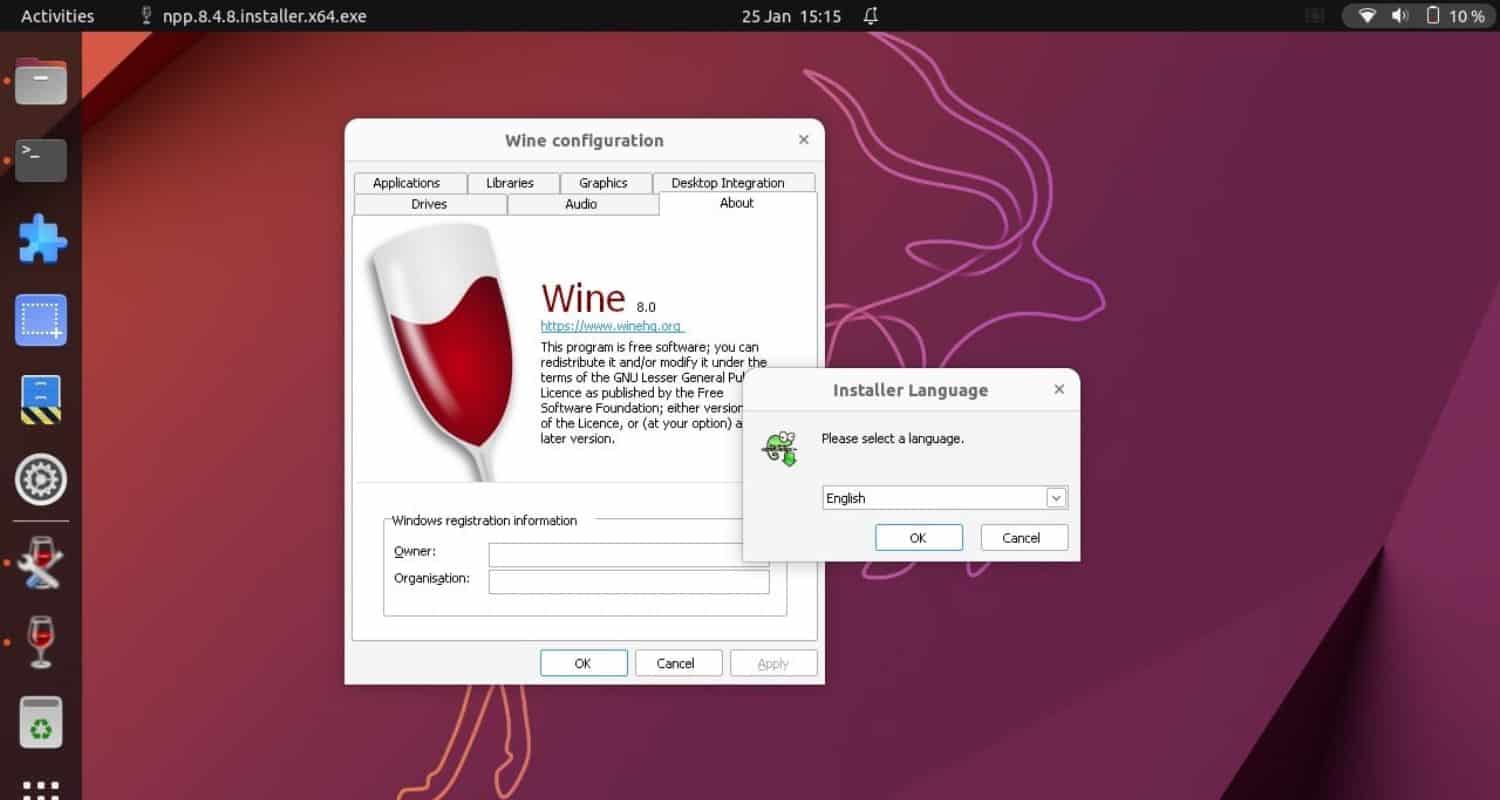Close the Installer Language dialog
The image size is (1500, 800).
pyautogui.click(x=1059, y=390)
